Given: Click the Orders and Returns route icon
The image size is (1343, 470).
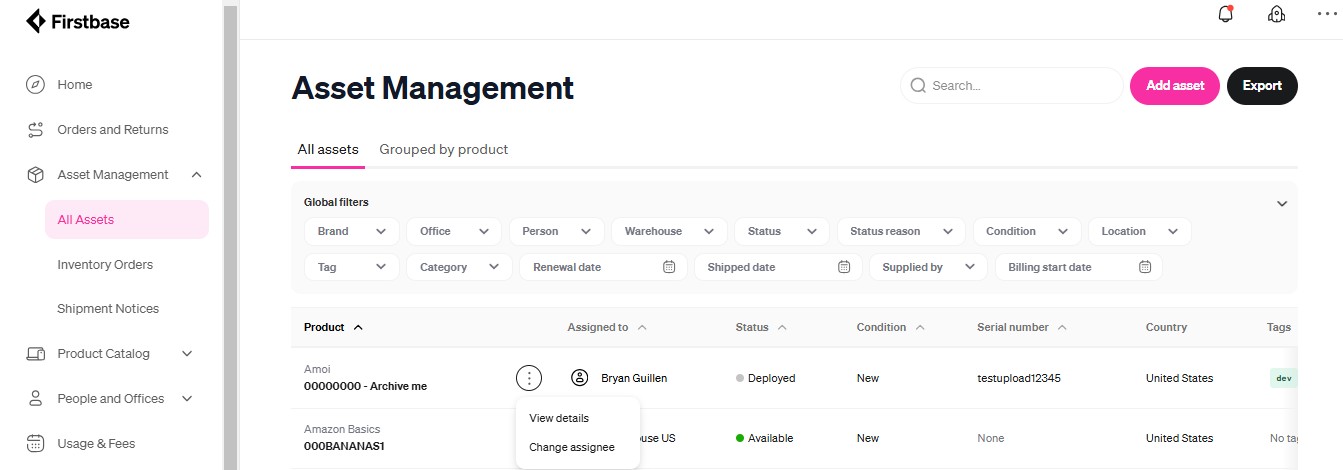Looking at the screenshot, I should pos(36,130).
